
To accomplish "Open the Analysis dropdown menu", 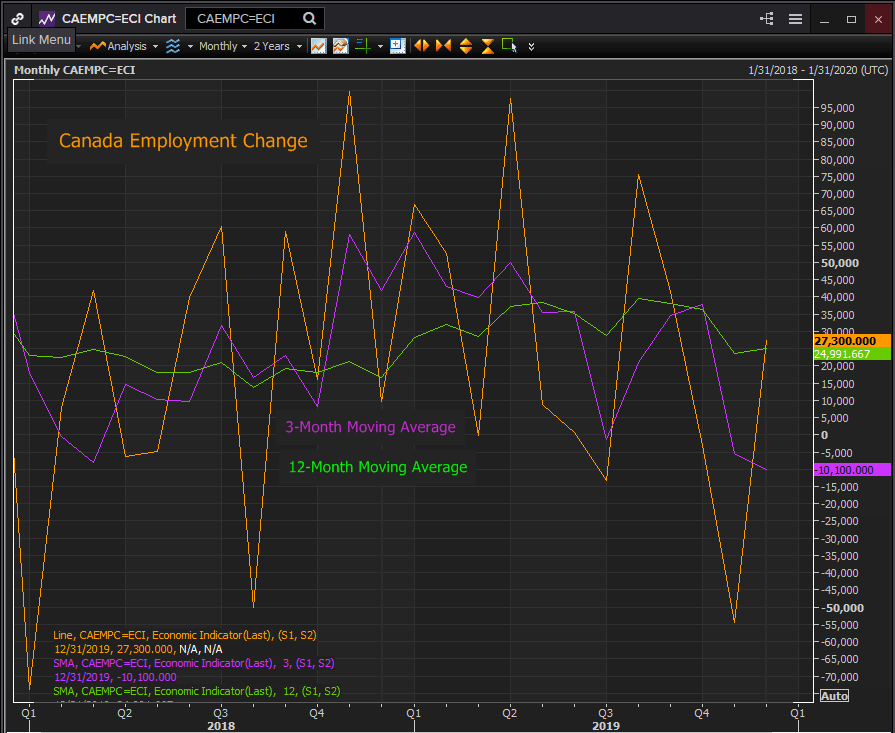I will tap(124, 46).
